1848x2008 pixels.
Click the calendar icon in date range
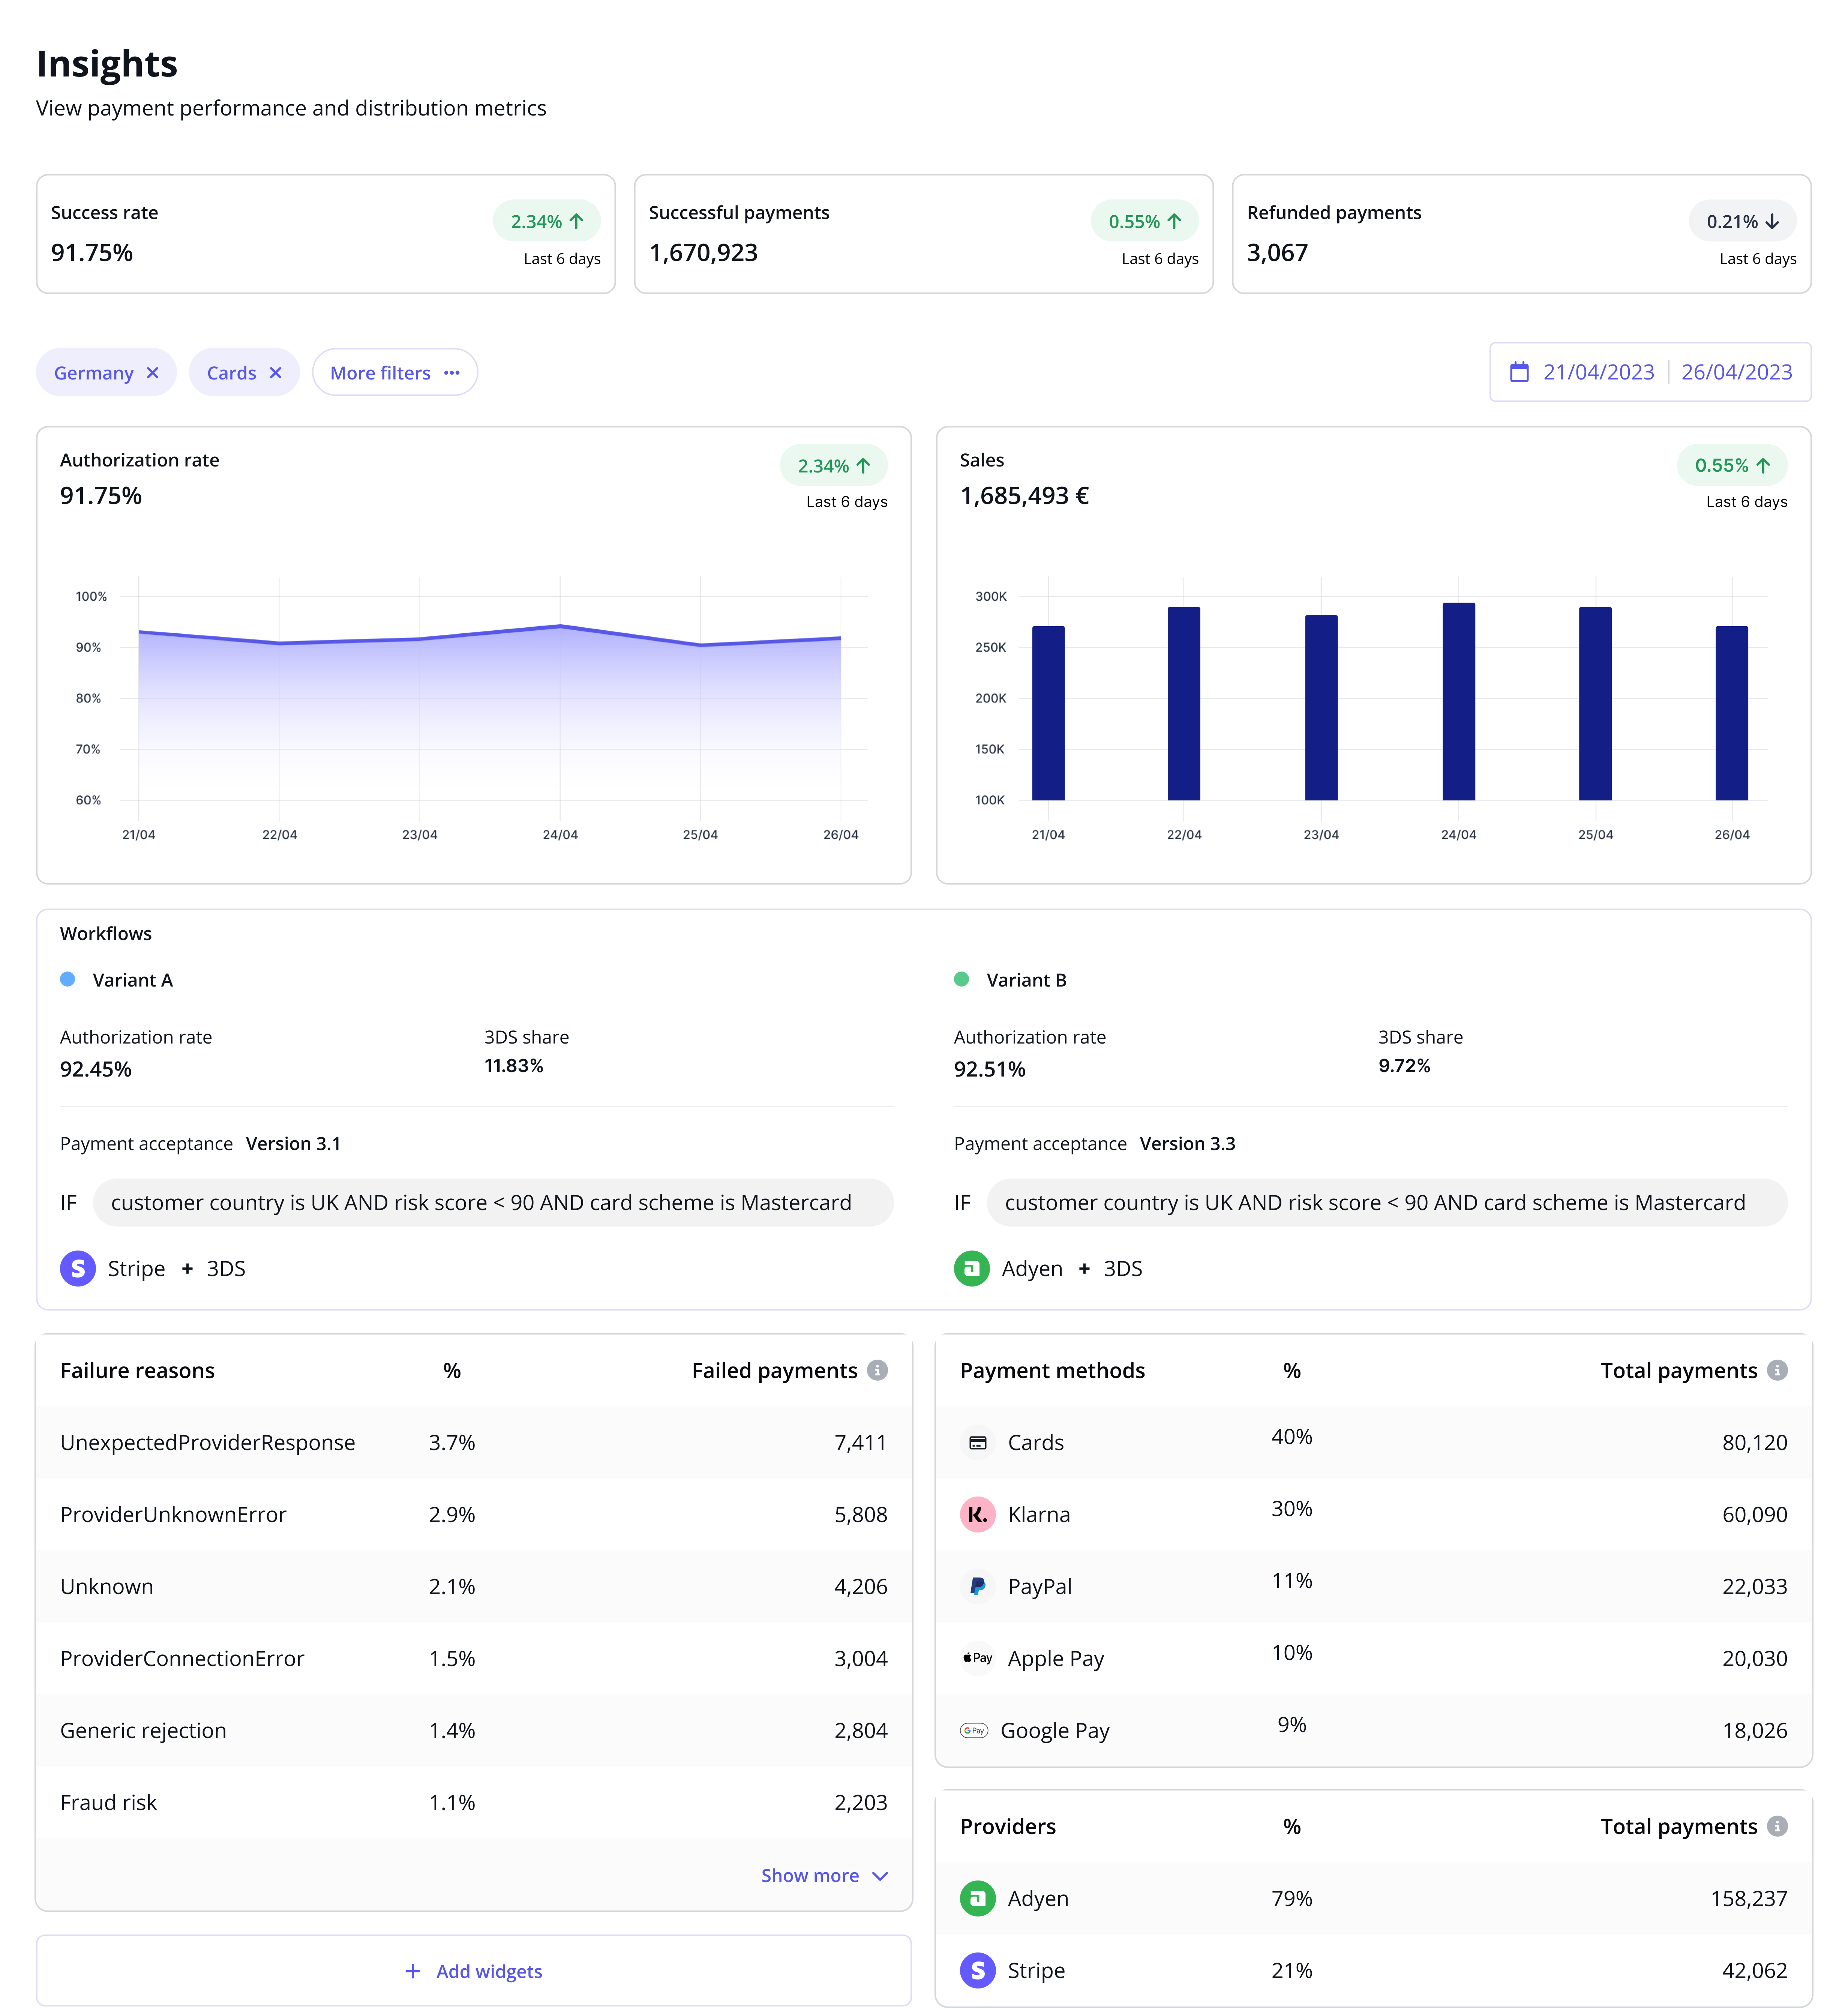1519,372
